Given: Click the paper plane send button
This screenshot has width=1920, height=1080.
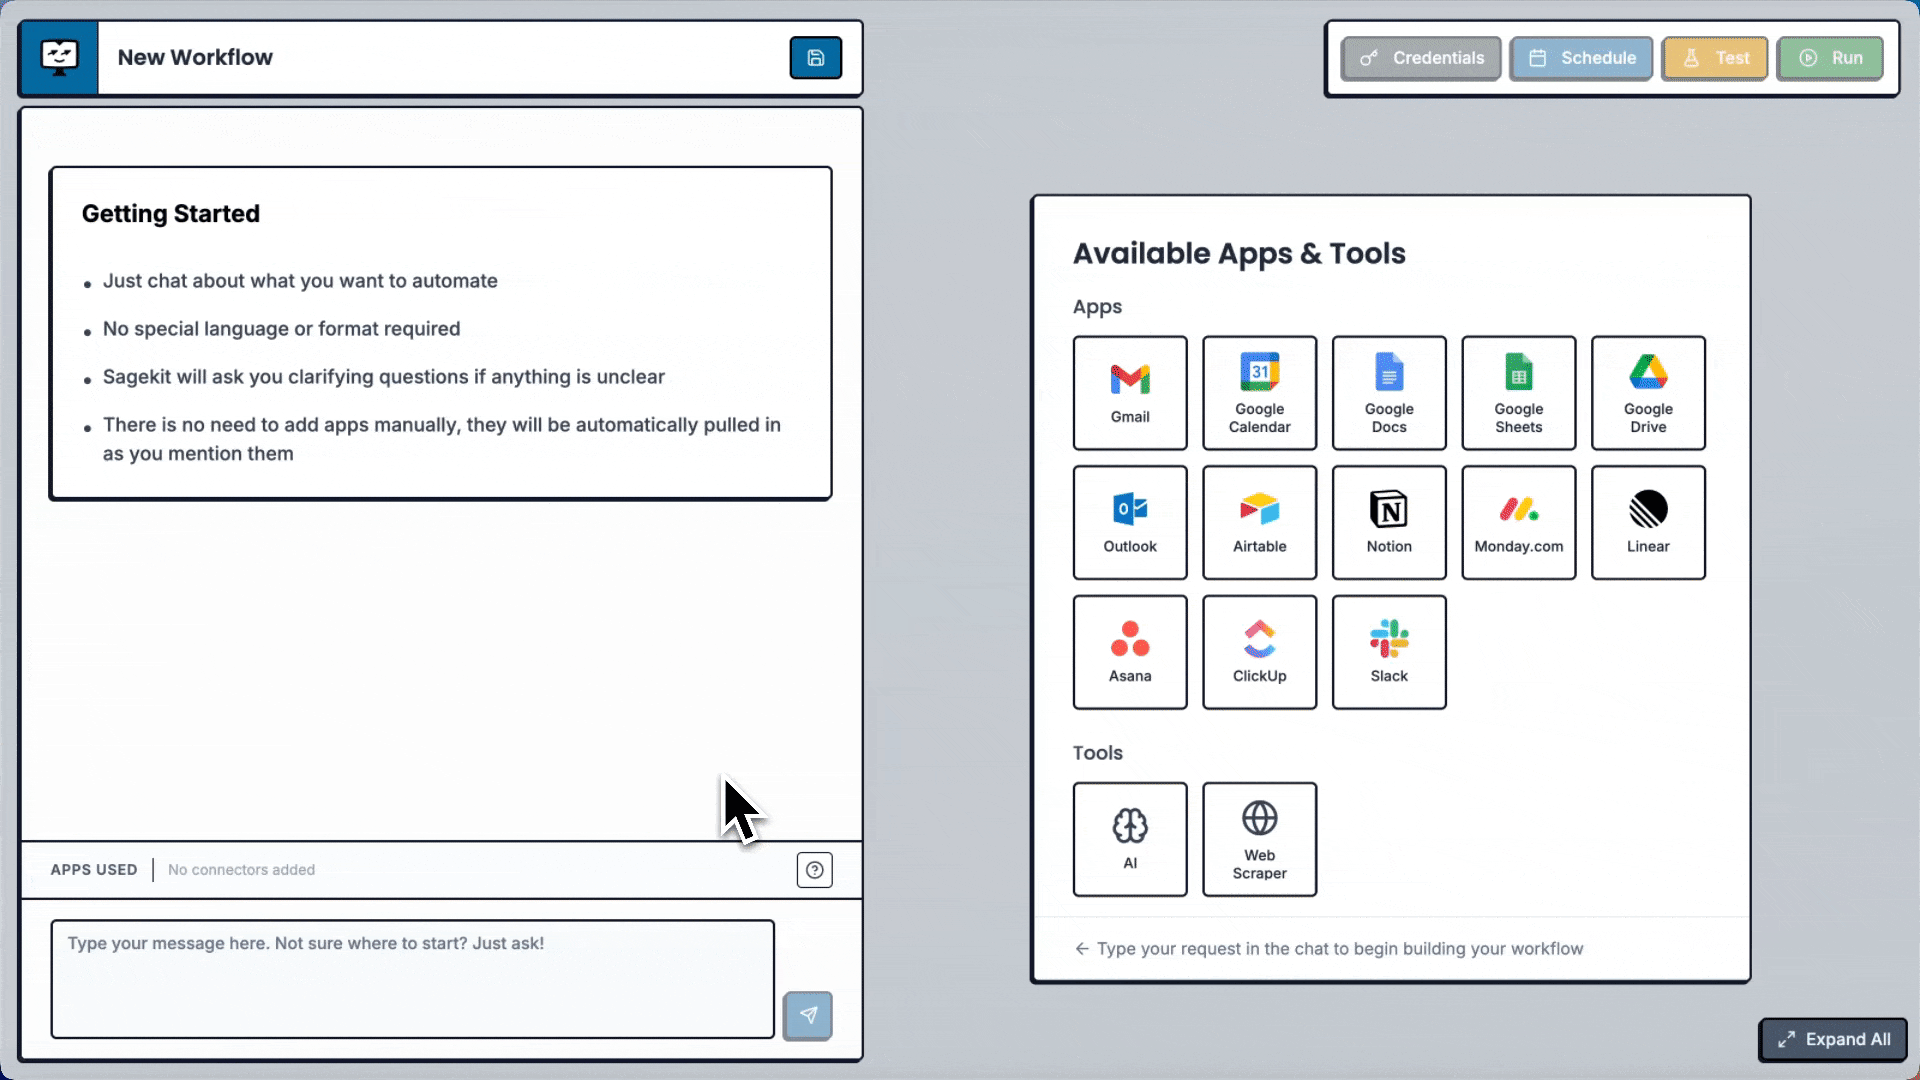Looking at the screenshot, I should point(808,1015).
